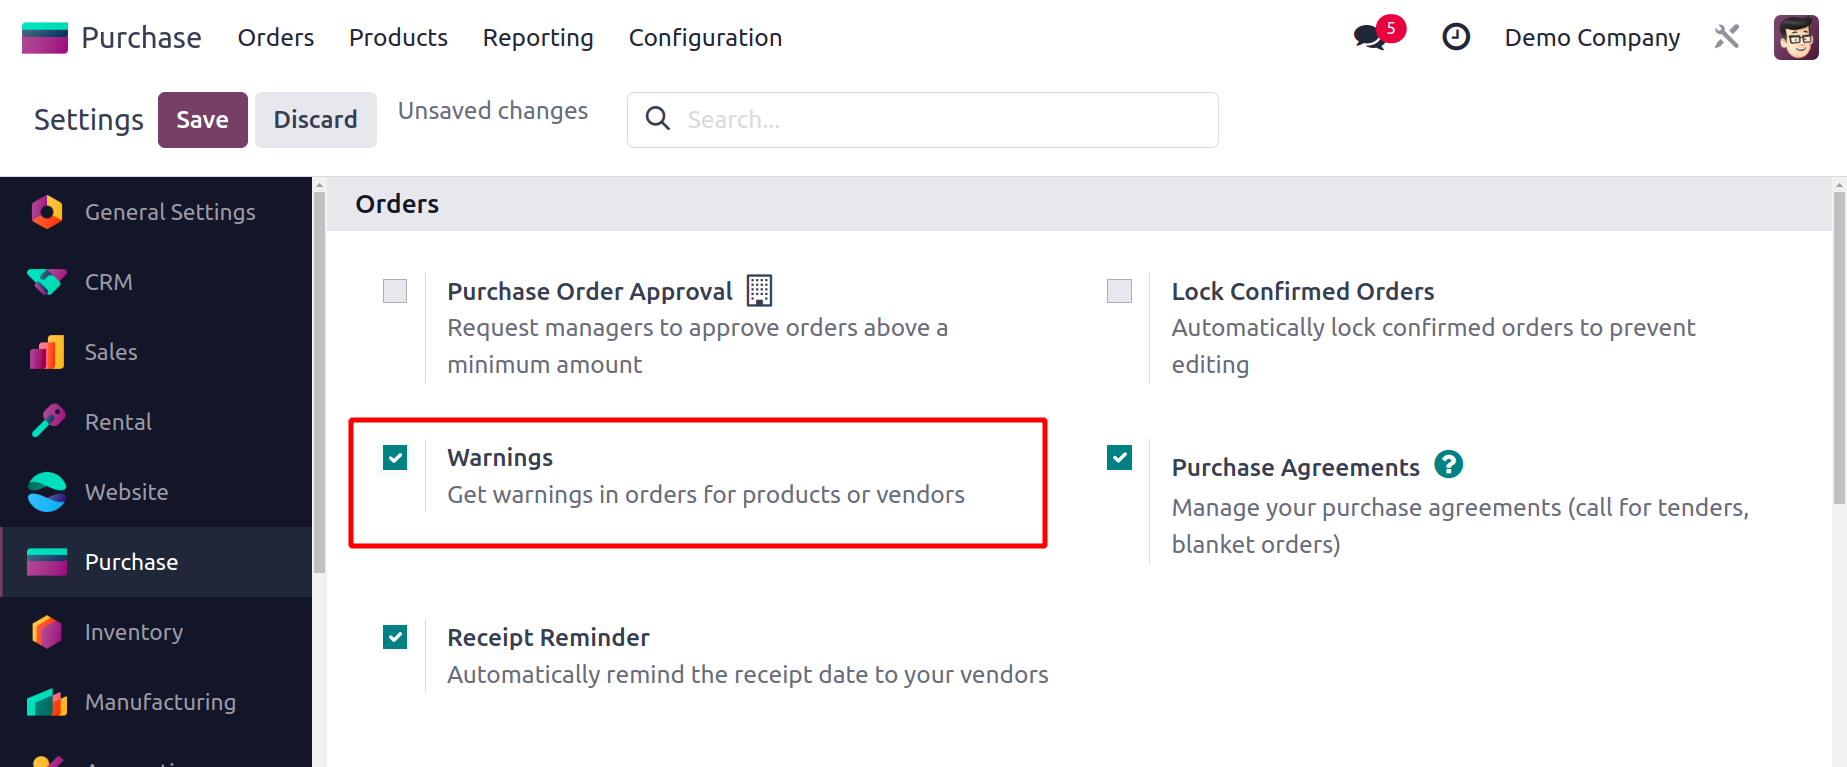Open the Demo Company switcher

coord(1591,38)
